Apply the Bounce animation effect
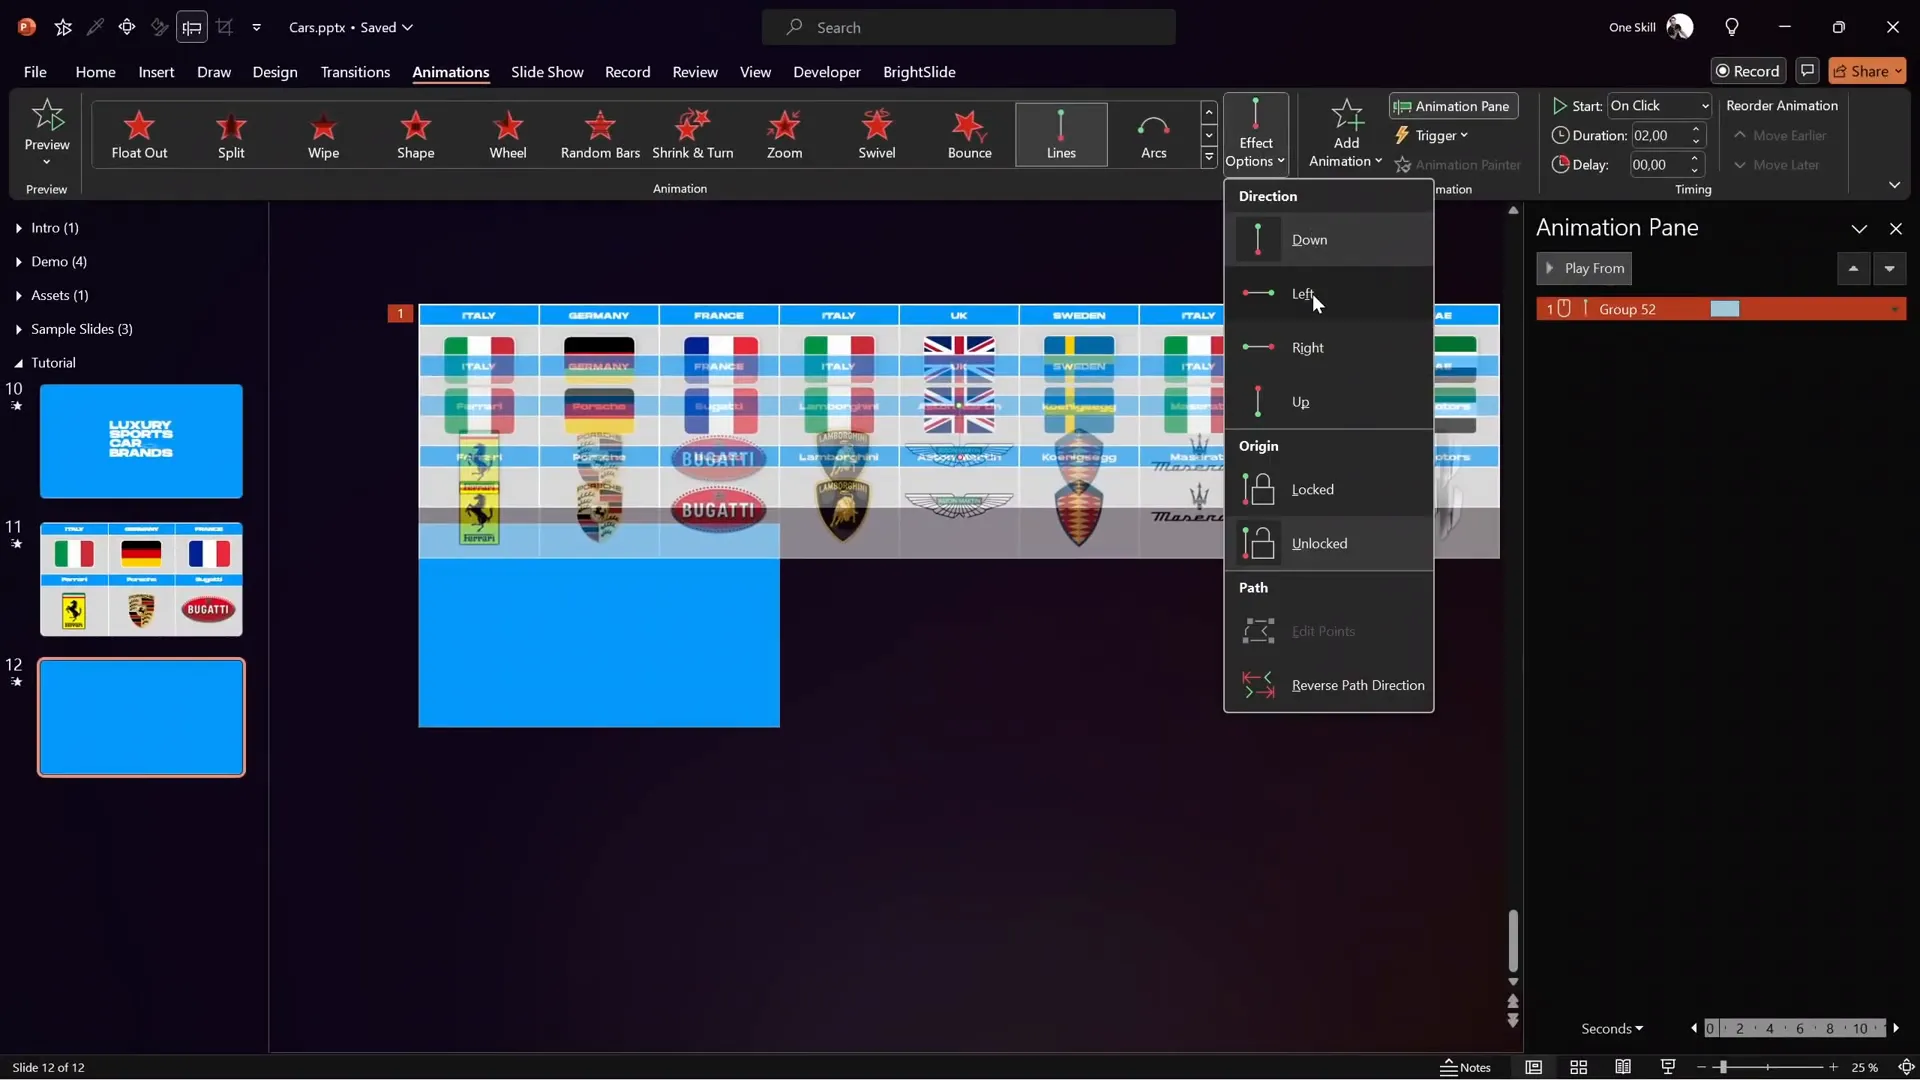Image resolution: width=1920 pixels, height=1080 pixels. coord(968,135)
